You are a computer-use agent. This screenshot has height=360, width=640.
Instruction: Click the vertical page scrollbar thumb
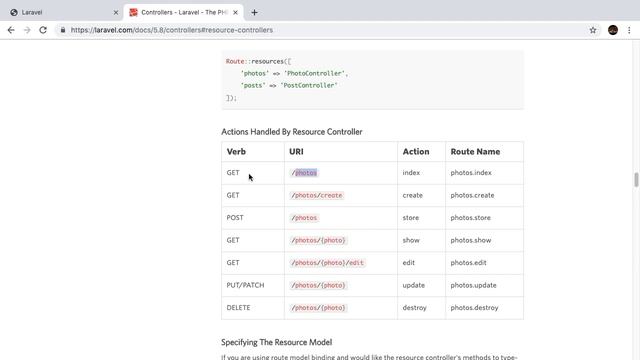click(x=636, y=180)
